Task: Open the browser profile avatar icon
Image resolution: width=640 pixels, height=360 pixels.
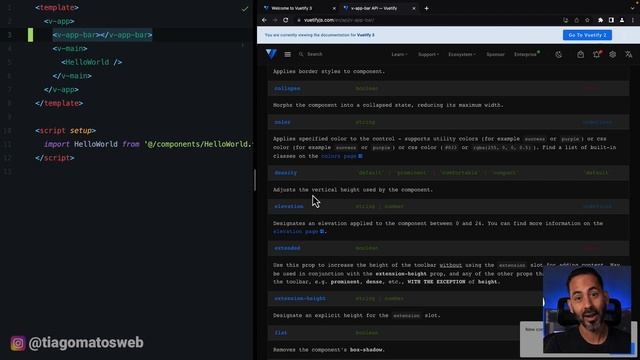Action: click(622, 20)
